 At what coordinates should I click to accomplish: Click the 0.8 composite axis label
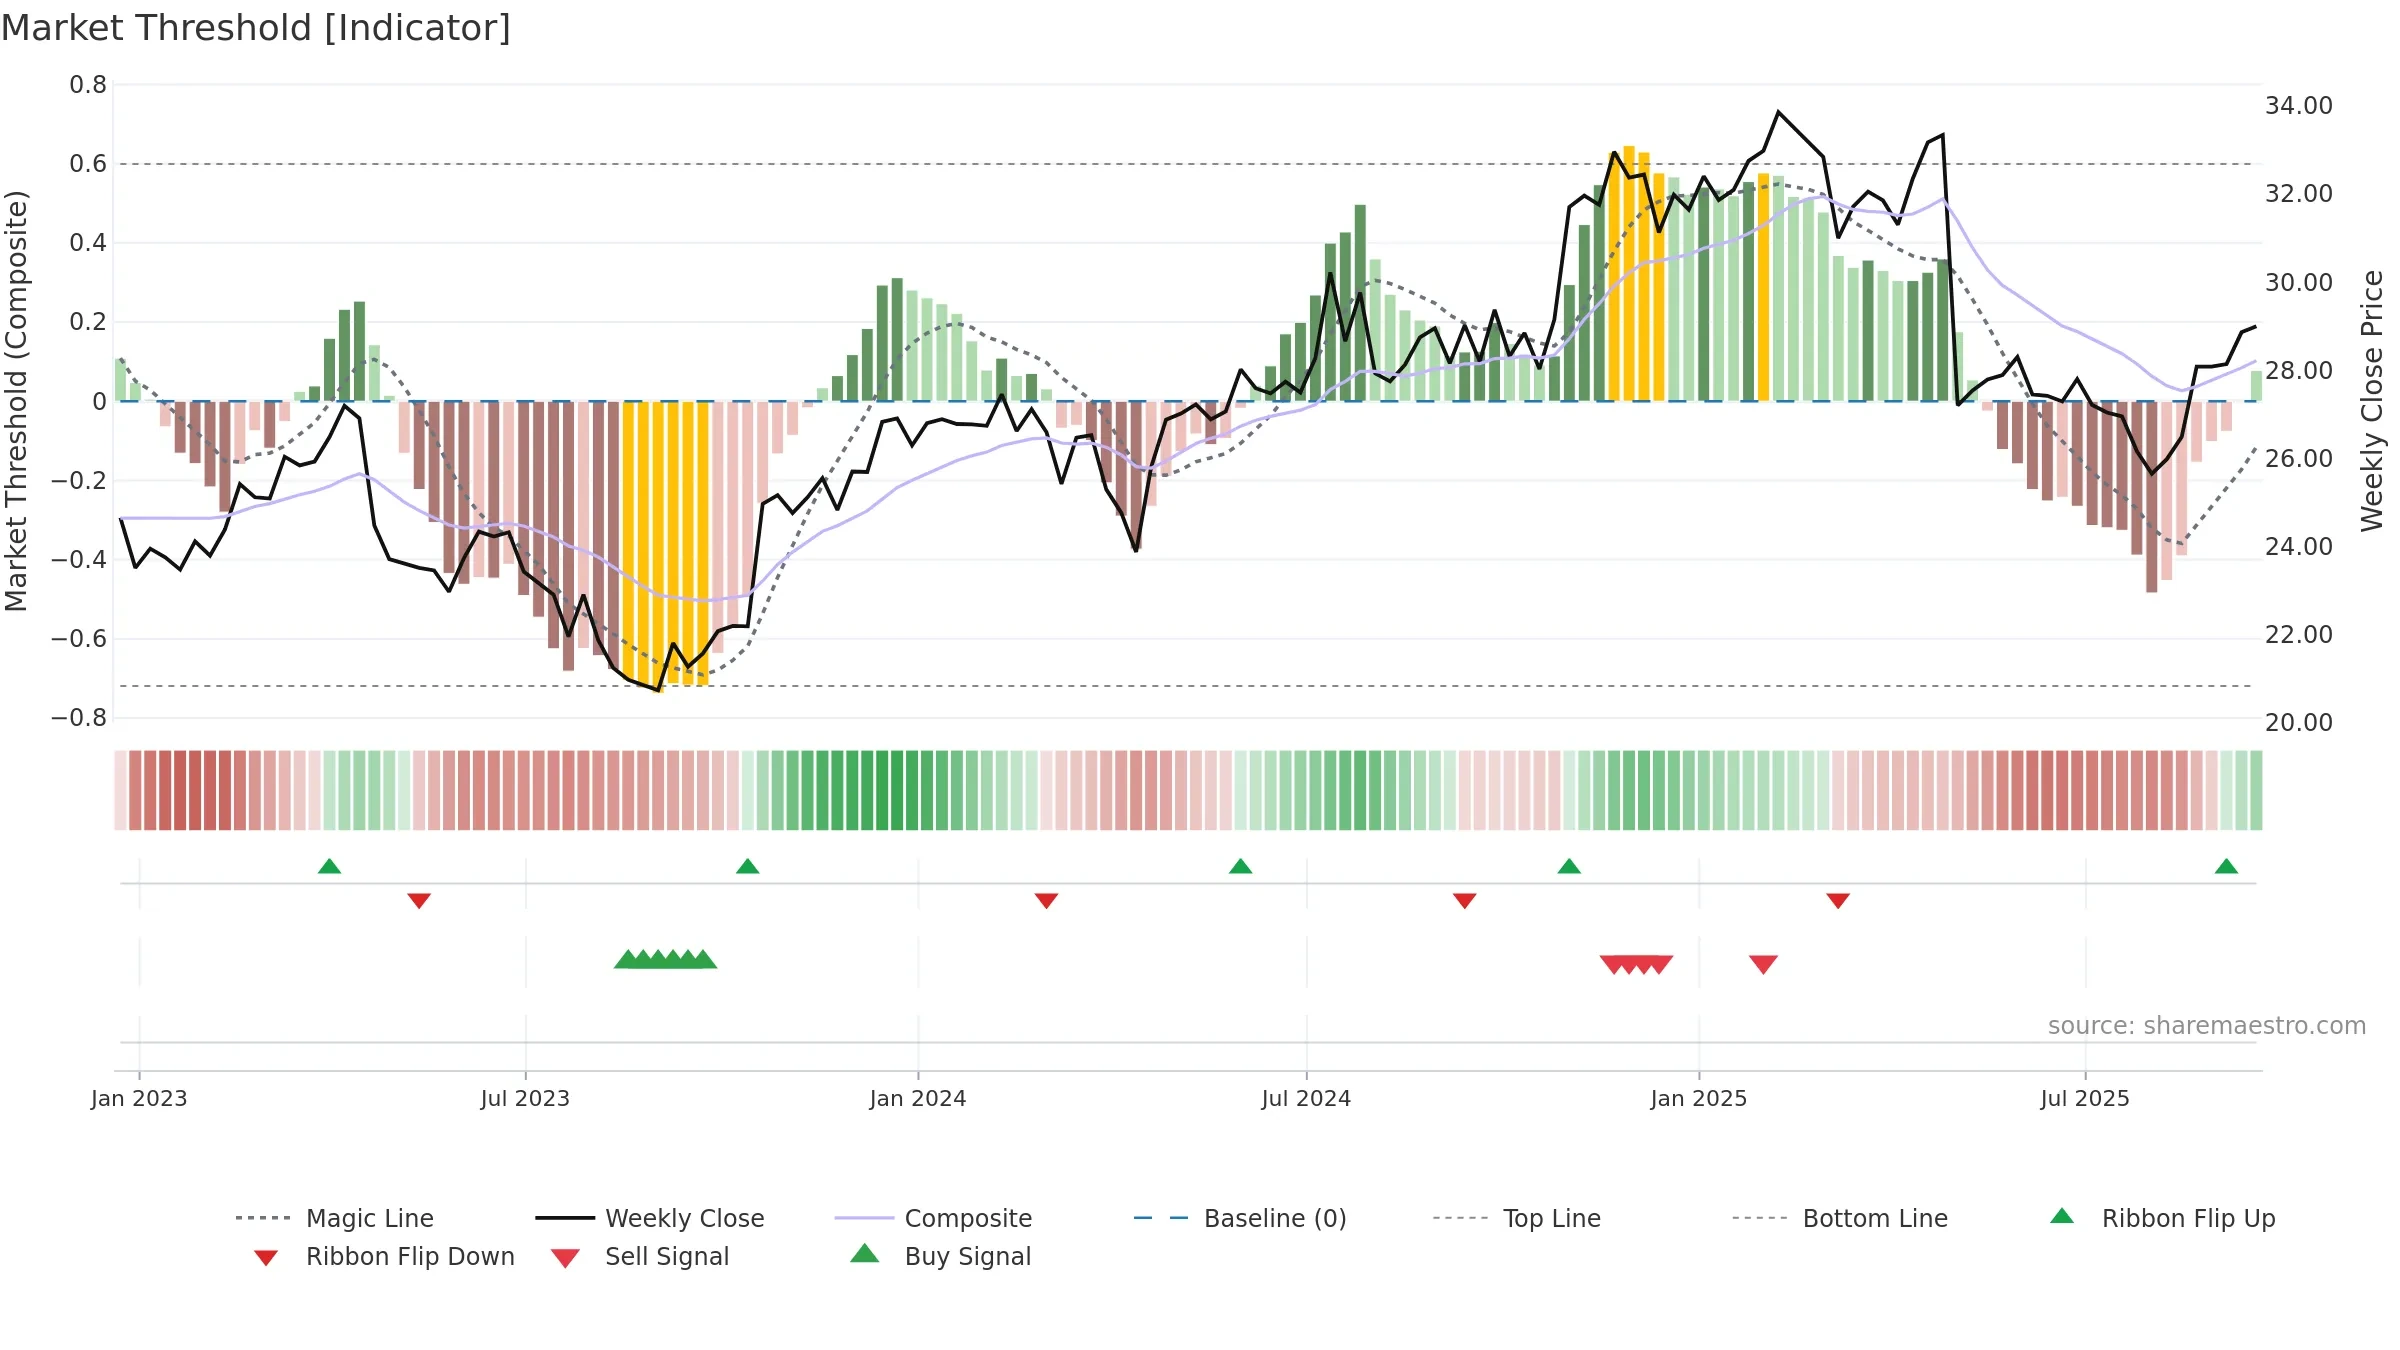(x=88, y=85)
